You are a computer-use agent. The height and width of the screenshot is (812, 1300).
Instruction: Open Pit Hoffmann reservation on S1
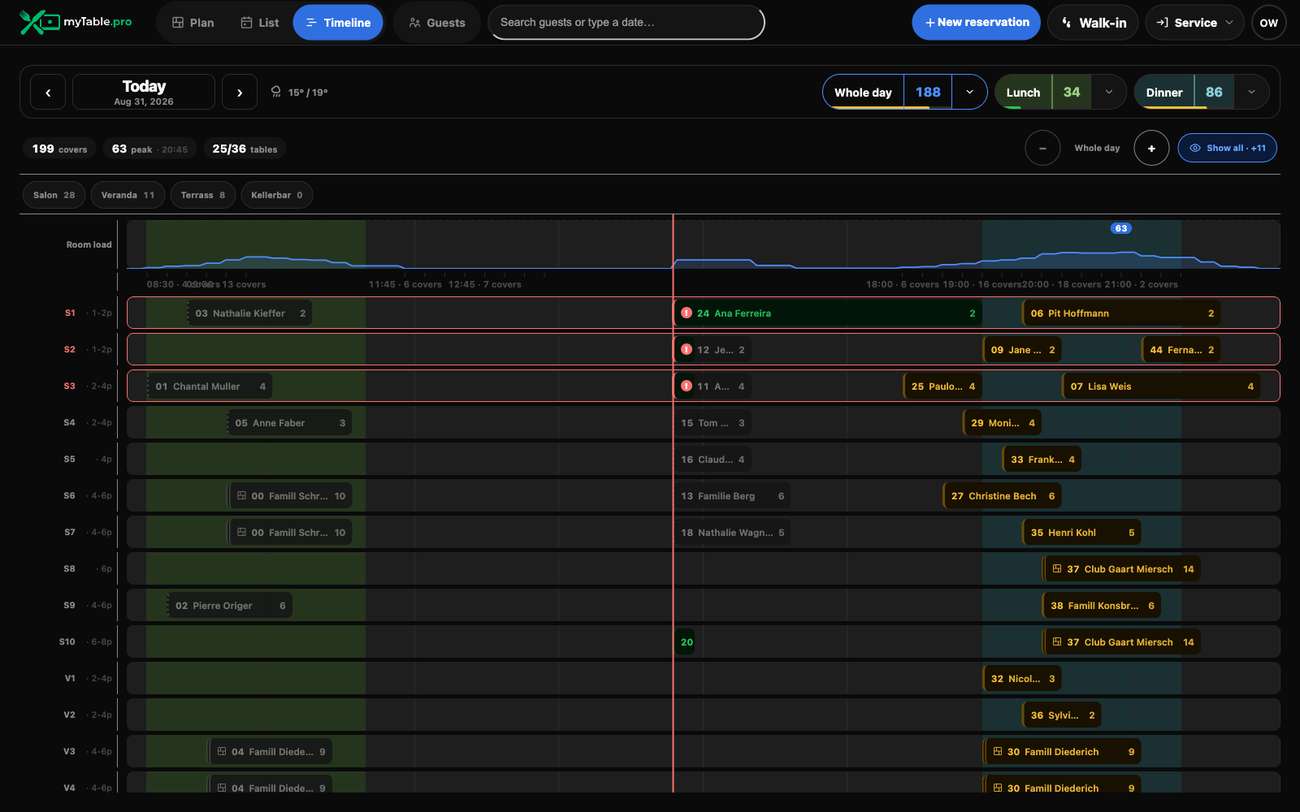(1122, 313)
